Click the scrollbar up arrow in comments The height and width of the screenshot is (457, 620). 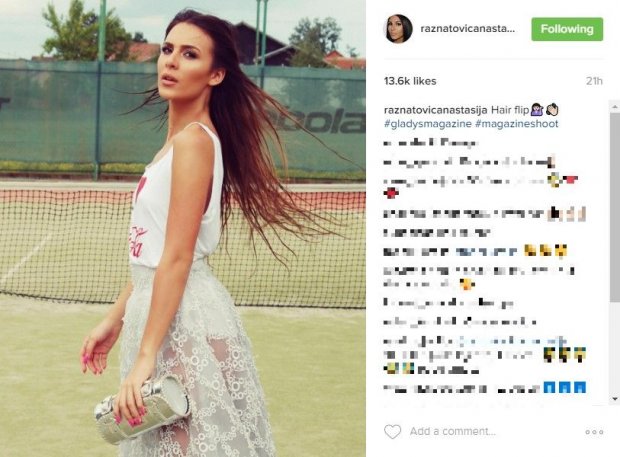[x=615, y=107]
